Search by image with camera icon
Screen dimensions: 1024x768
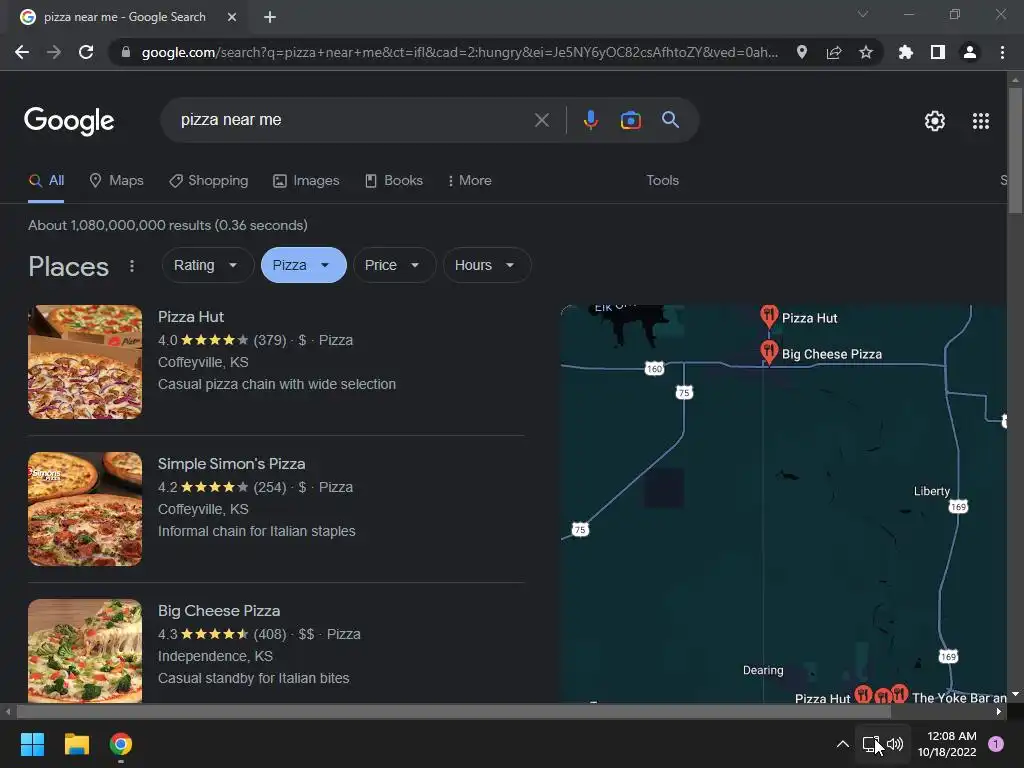[x=630, y=120]
